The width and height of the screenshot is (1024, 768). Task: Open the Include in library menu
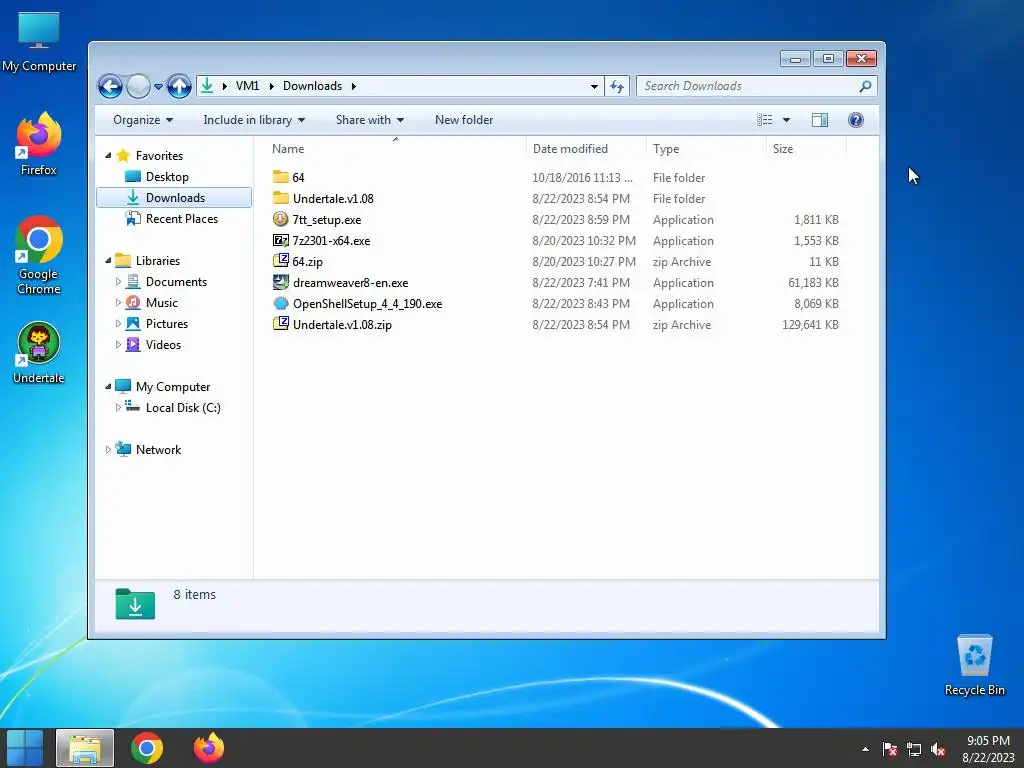coord(254,120)
